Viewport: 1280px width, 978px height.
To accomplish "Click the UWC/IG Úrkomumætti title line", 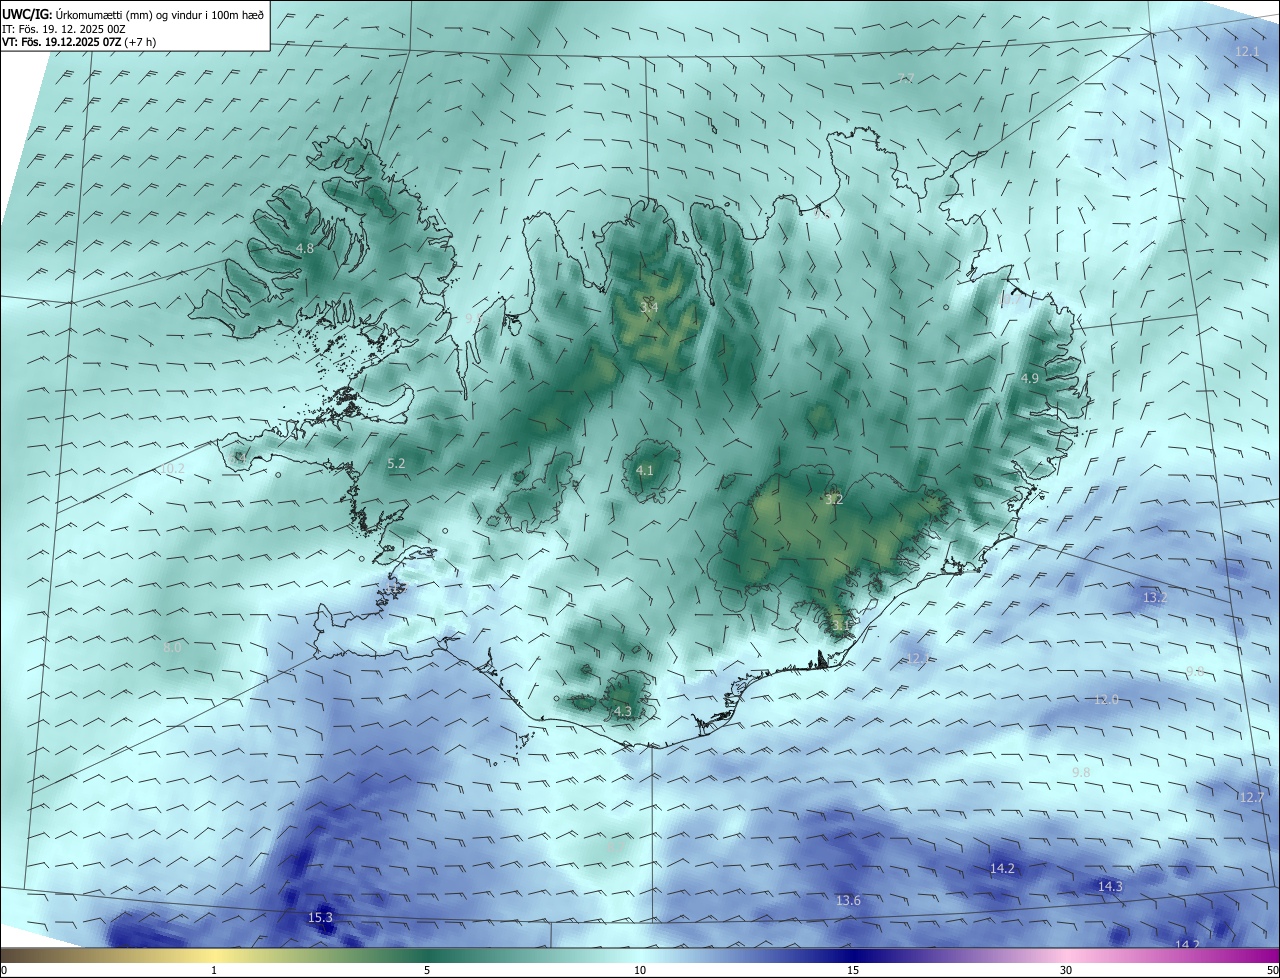I will [133, 14].
